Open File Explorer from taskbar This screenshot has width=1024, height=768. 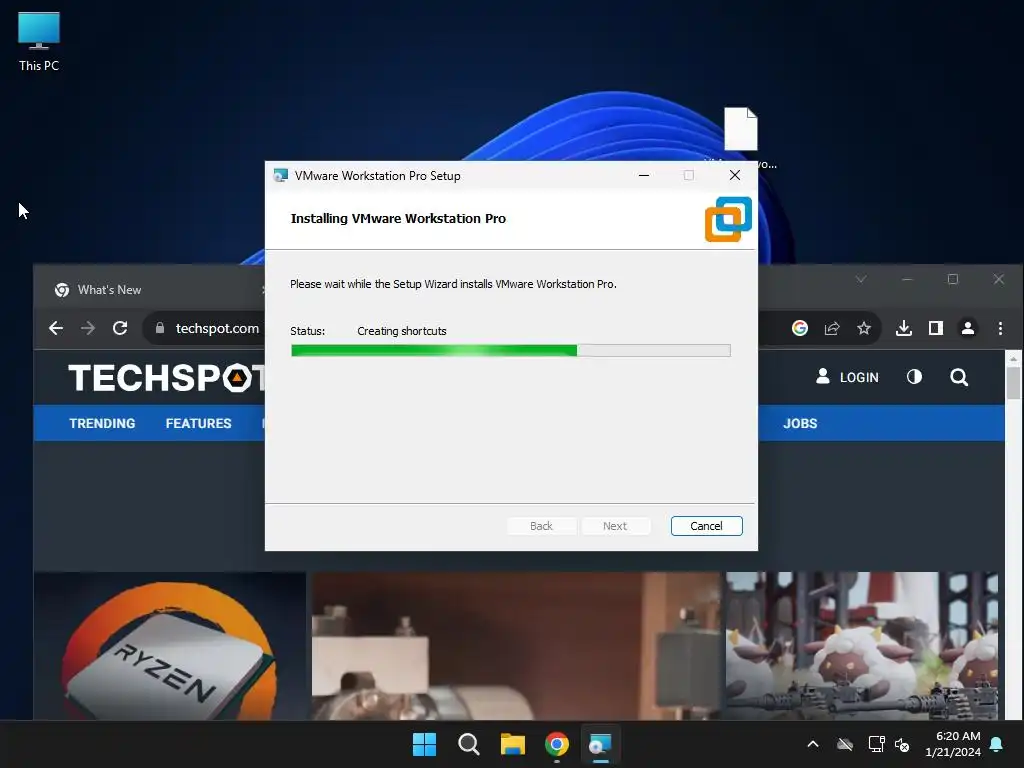[513, 744]
